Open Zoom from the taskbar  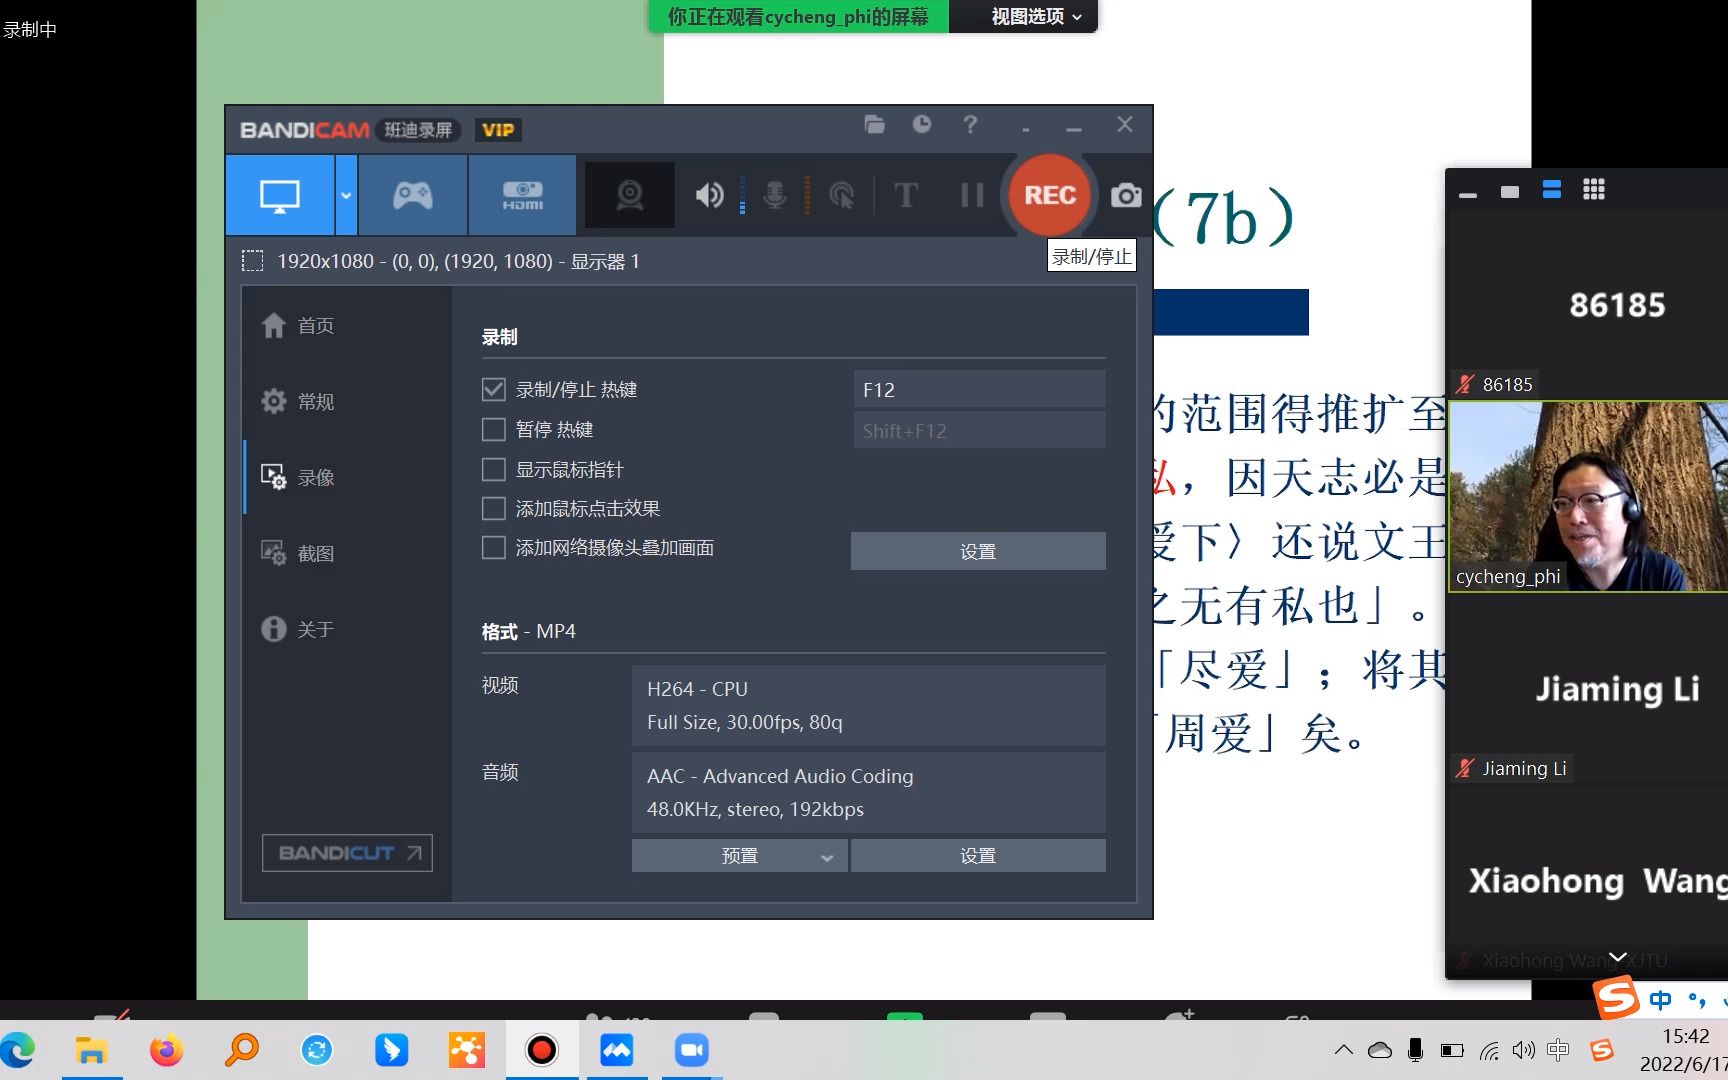pos(692,1050)
